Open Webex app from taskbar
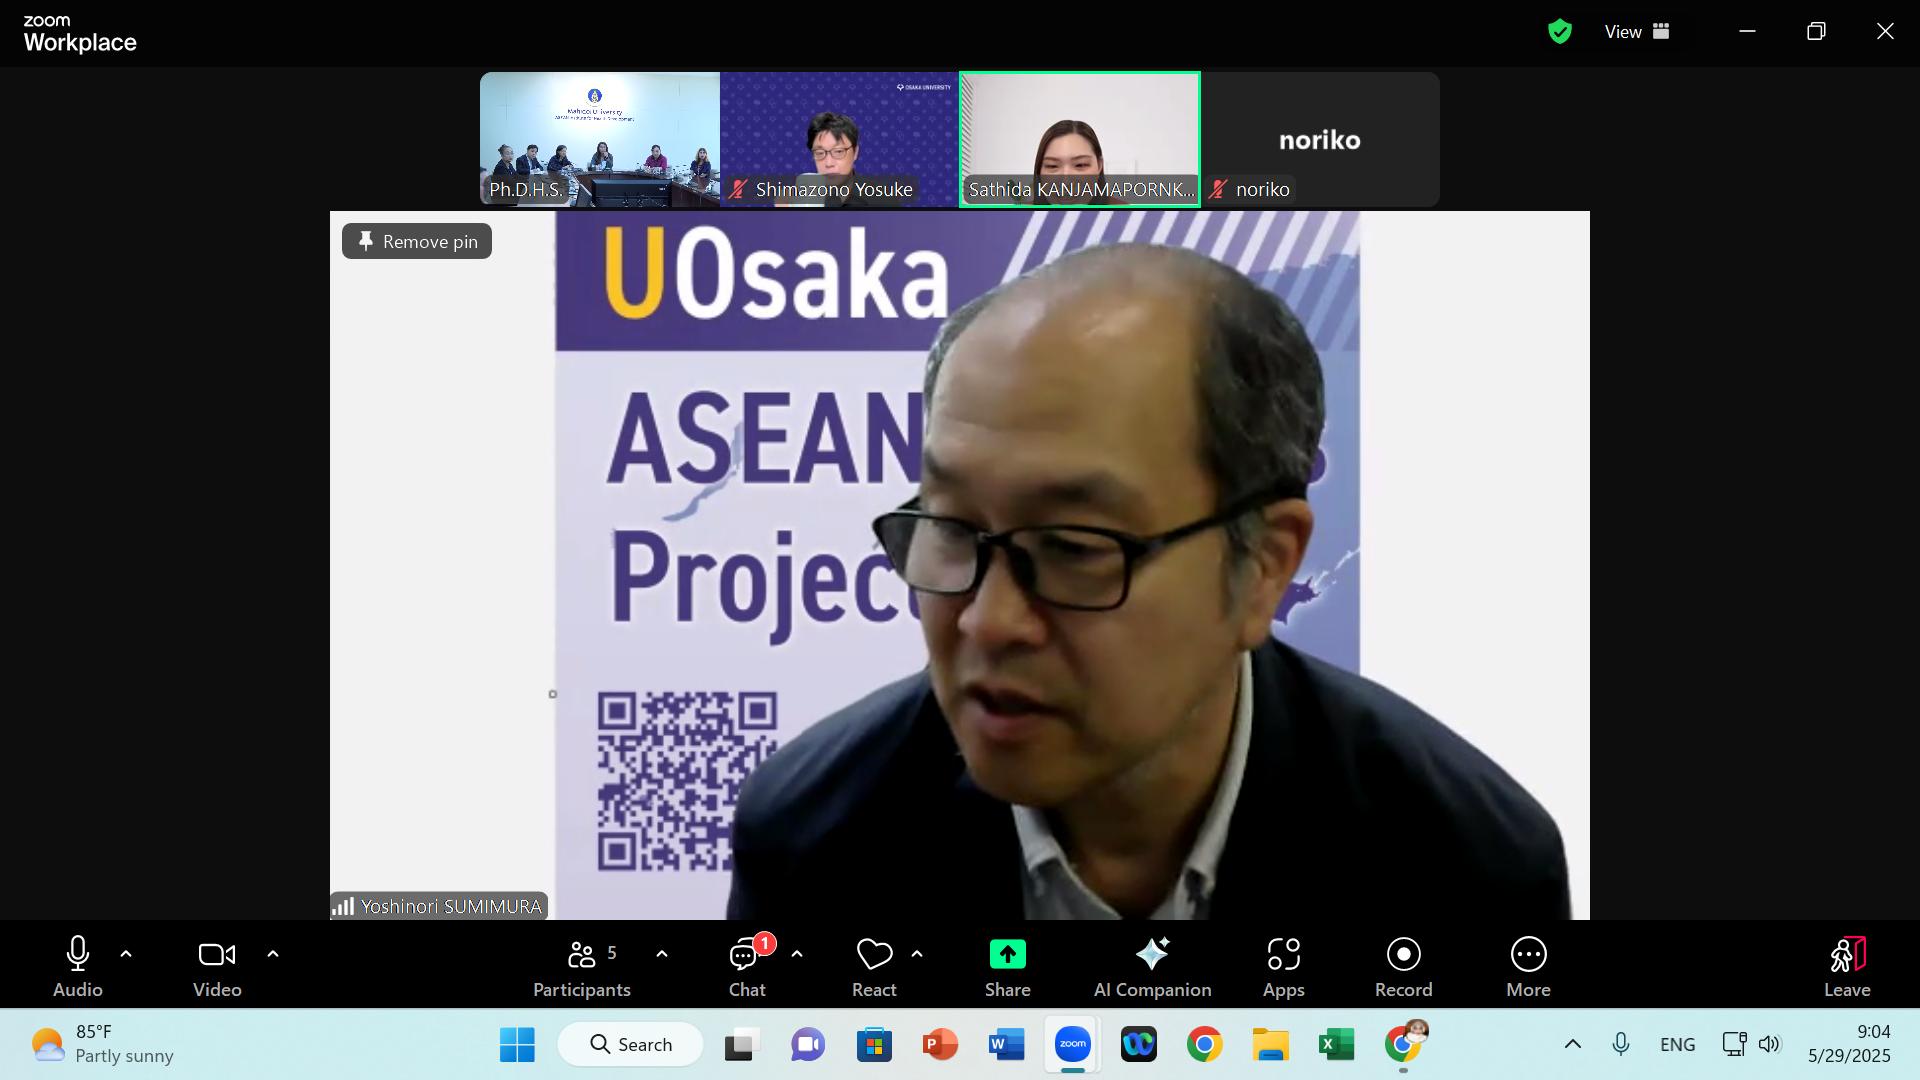The height and width of the screenshot is (1080, 1920). [x=1139, y=1045]
